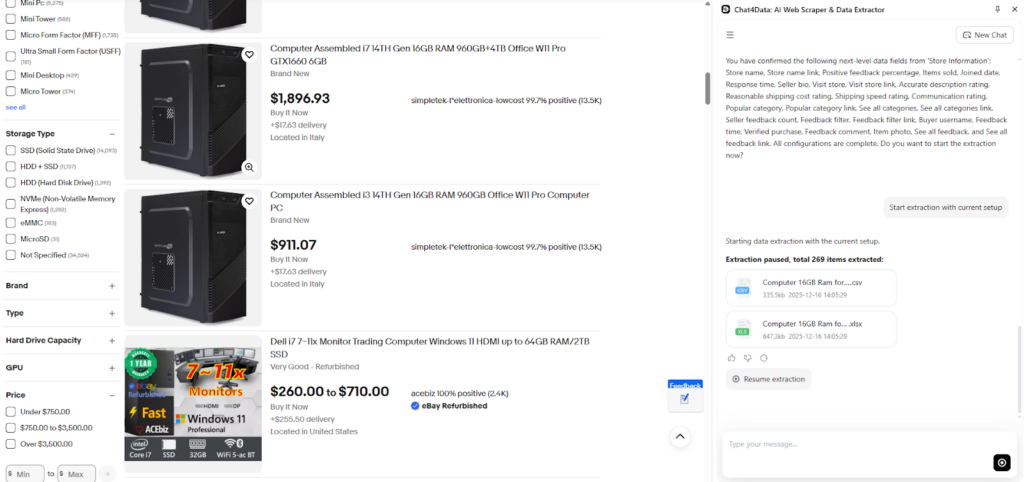Open the blue Feedback widget
Image resolution: width=1024 pixels, height=482 pixels.
tap(685, 395)
